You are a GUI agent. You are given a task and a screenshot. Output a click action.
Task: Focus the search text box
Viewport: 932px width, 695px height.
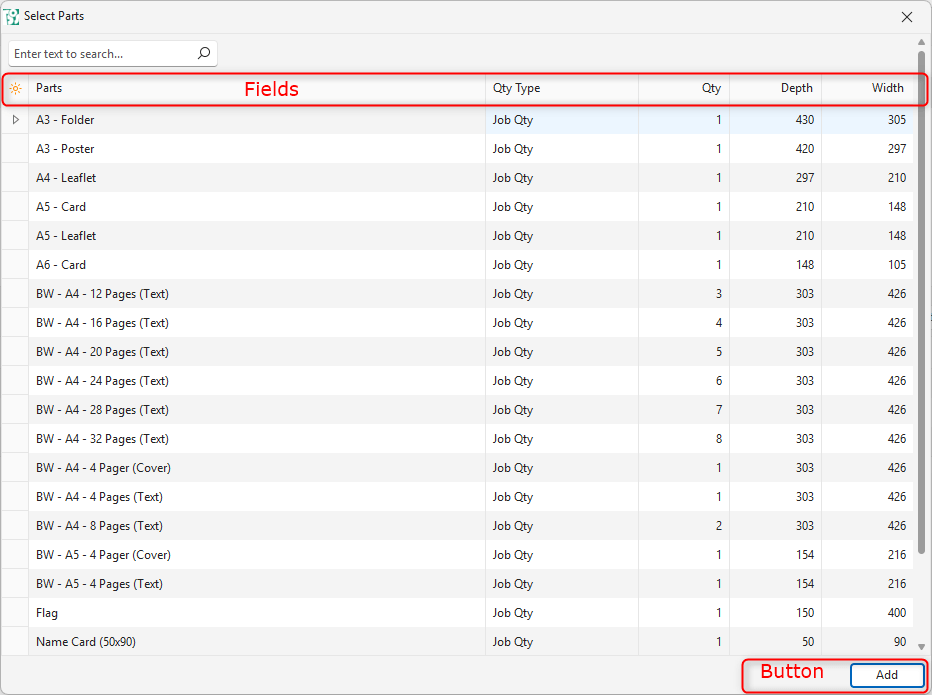click(100, 54)
